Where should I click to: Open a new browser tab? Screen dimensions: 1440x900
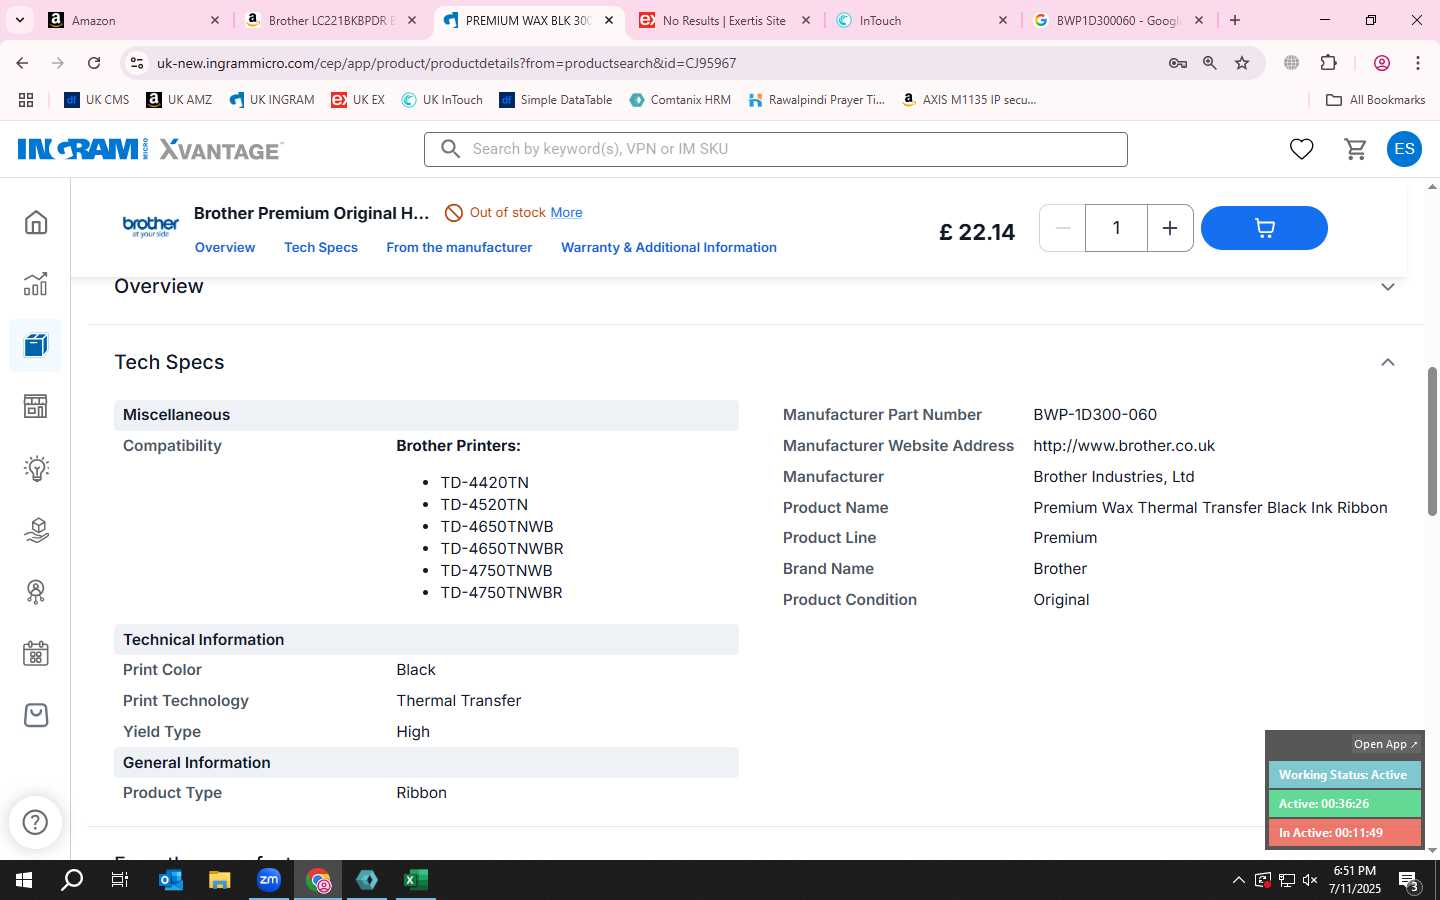coord(1235,20)
